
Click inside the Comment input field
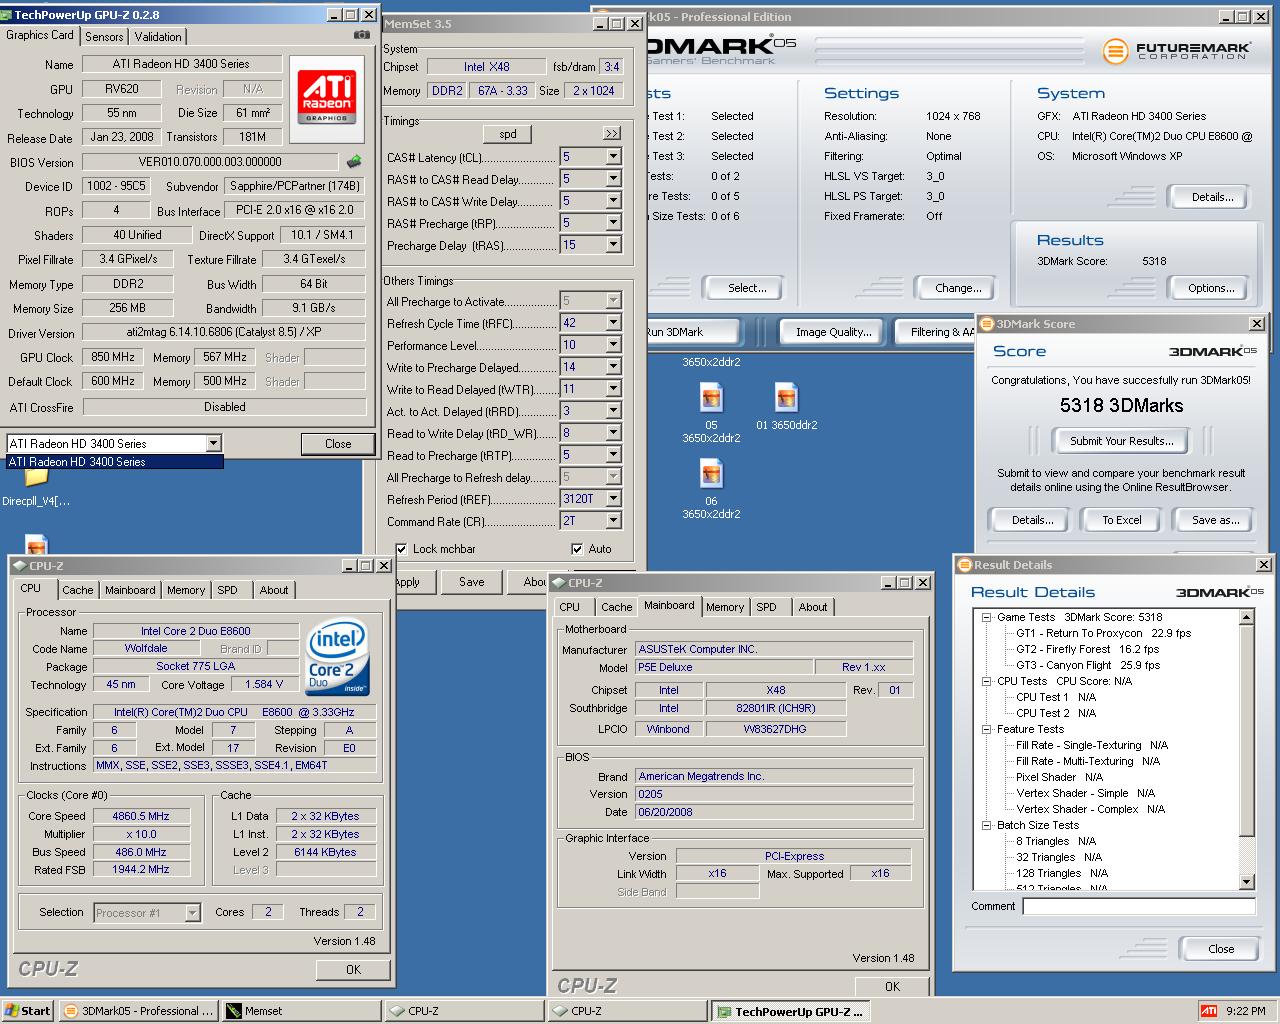(1139, 907)
